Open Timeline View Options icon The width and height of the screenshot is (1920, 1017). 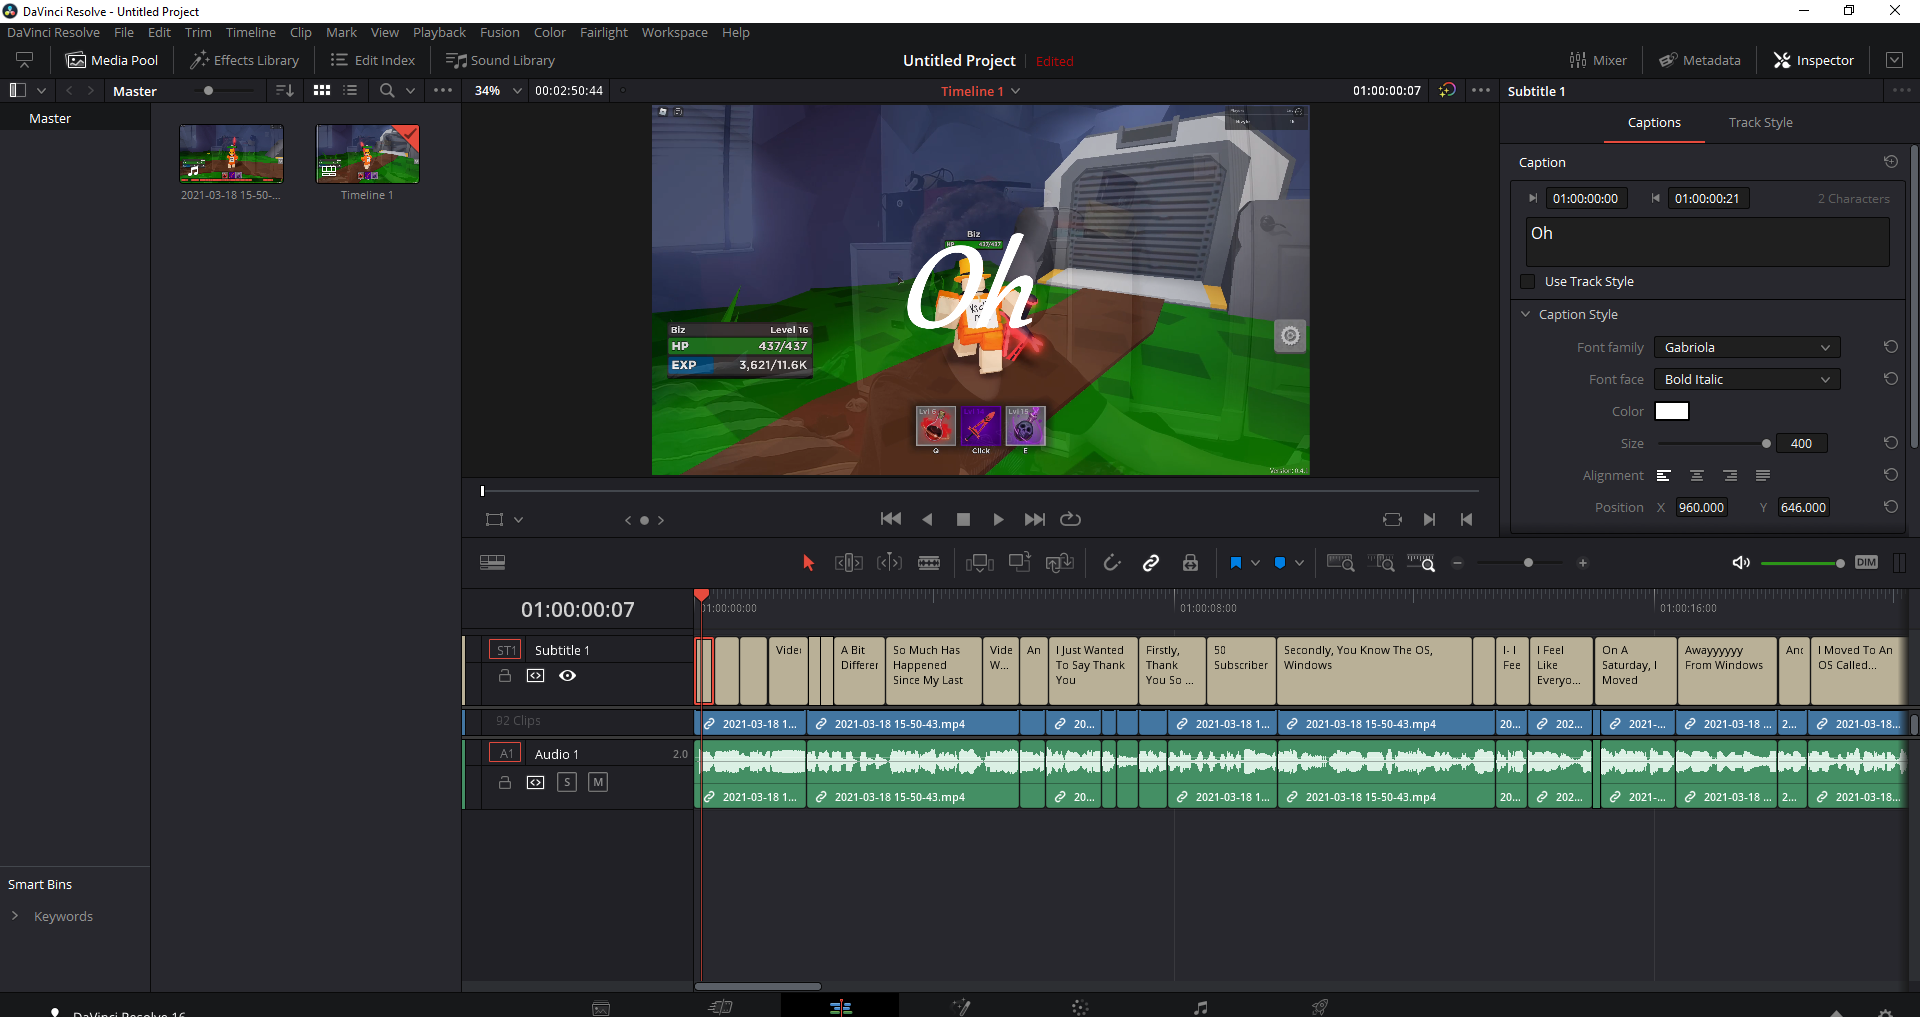pos(492,563)
